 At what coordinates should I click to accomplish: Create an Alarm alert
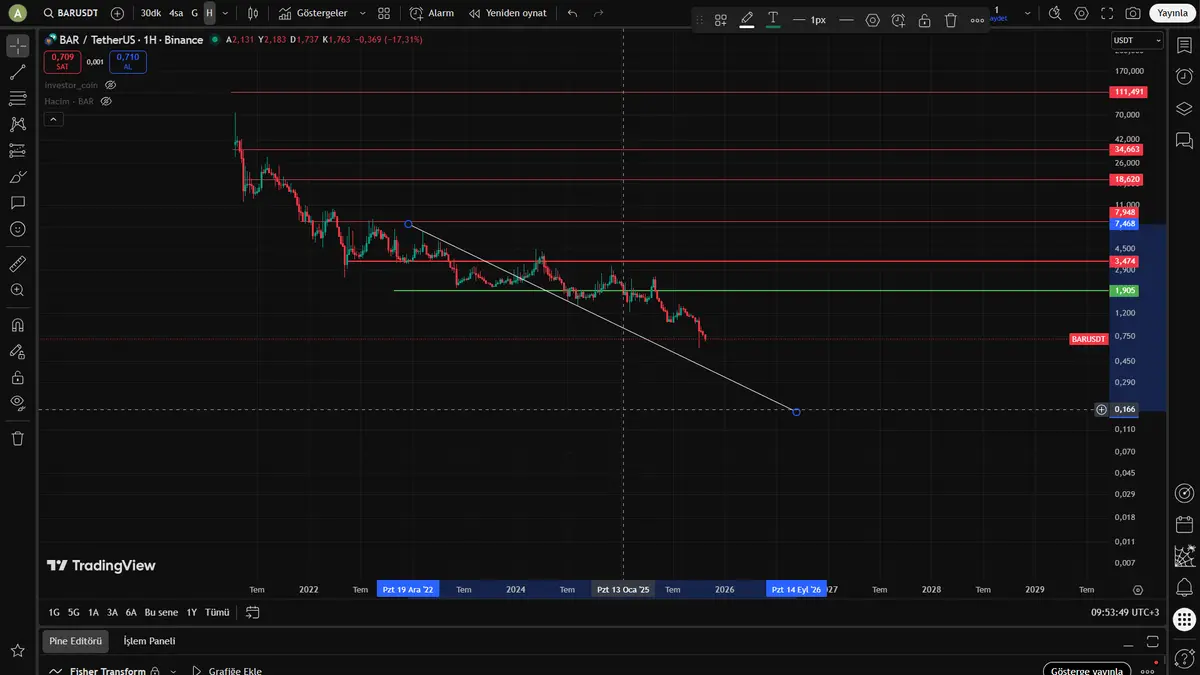(432, 14)
